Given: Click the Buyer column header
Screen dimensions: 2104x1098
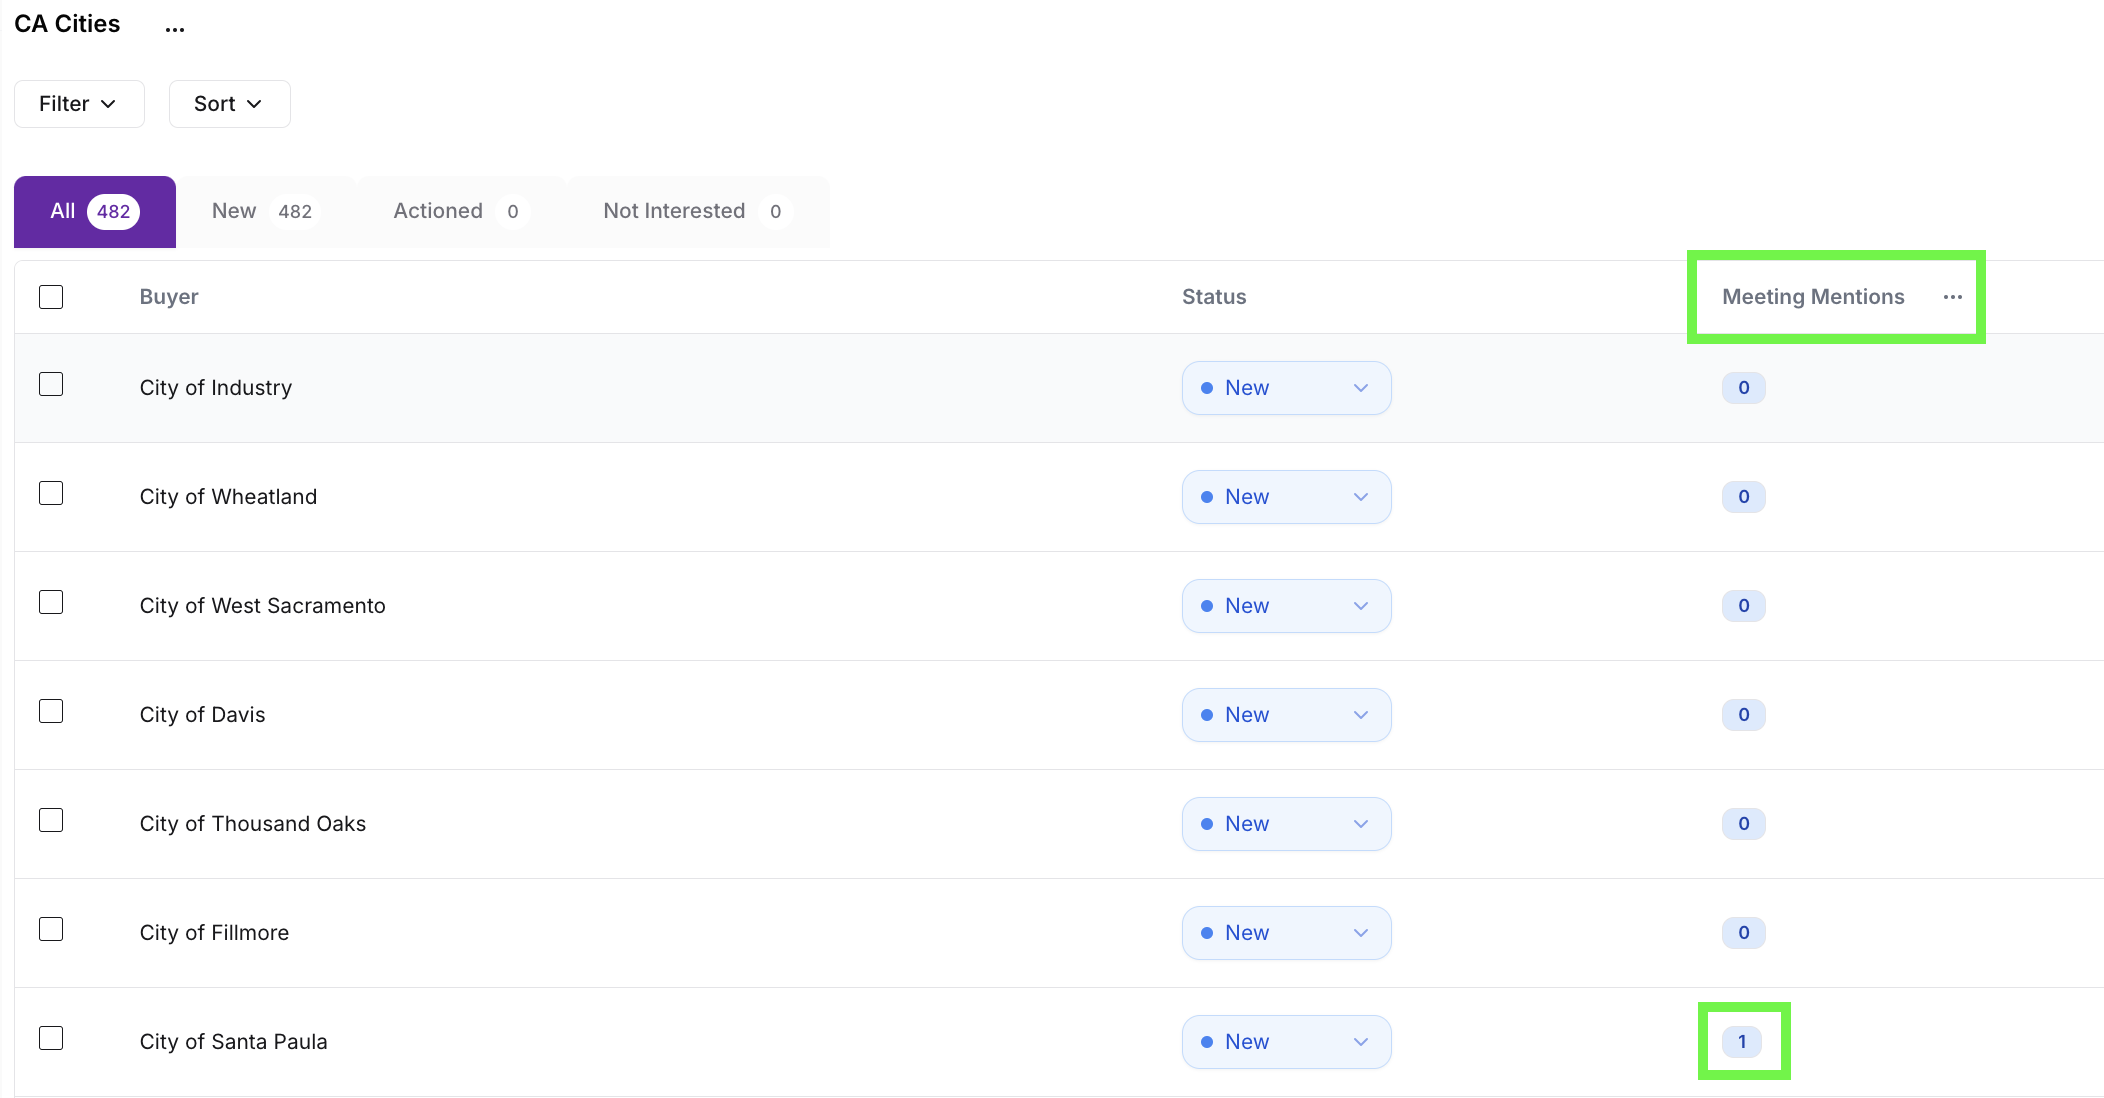Looking at the screenshot, I should point(169,297).
